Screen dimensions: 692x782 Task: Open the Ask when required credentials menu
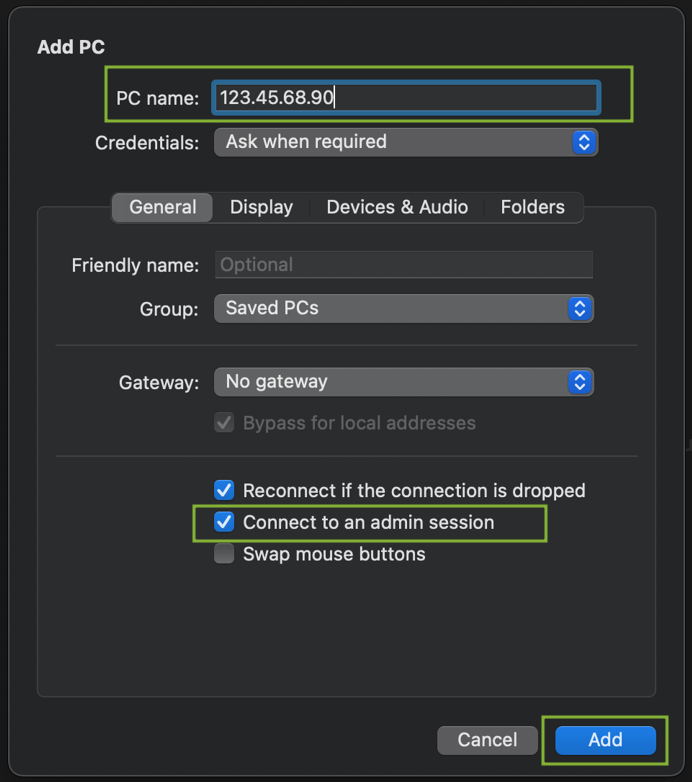pyautogui.click(x=406, y=142)
